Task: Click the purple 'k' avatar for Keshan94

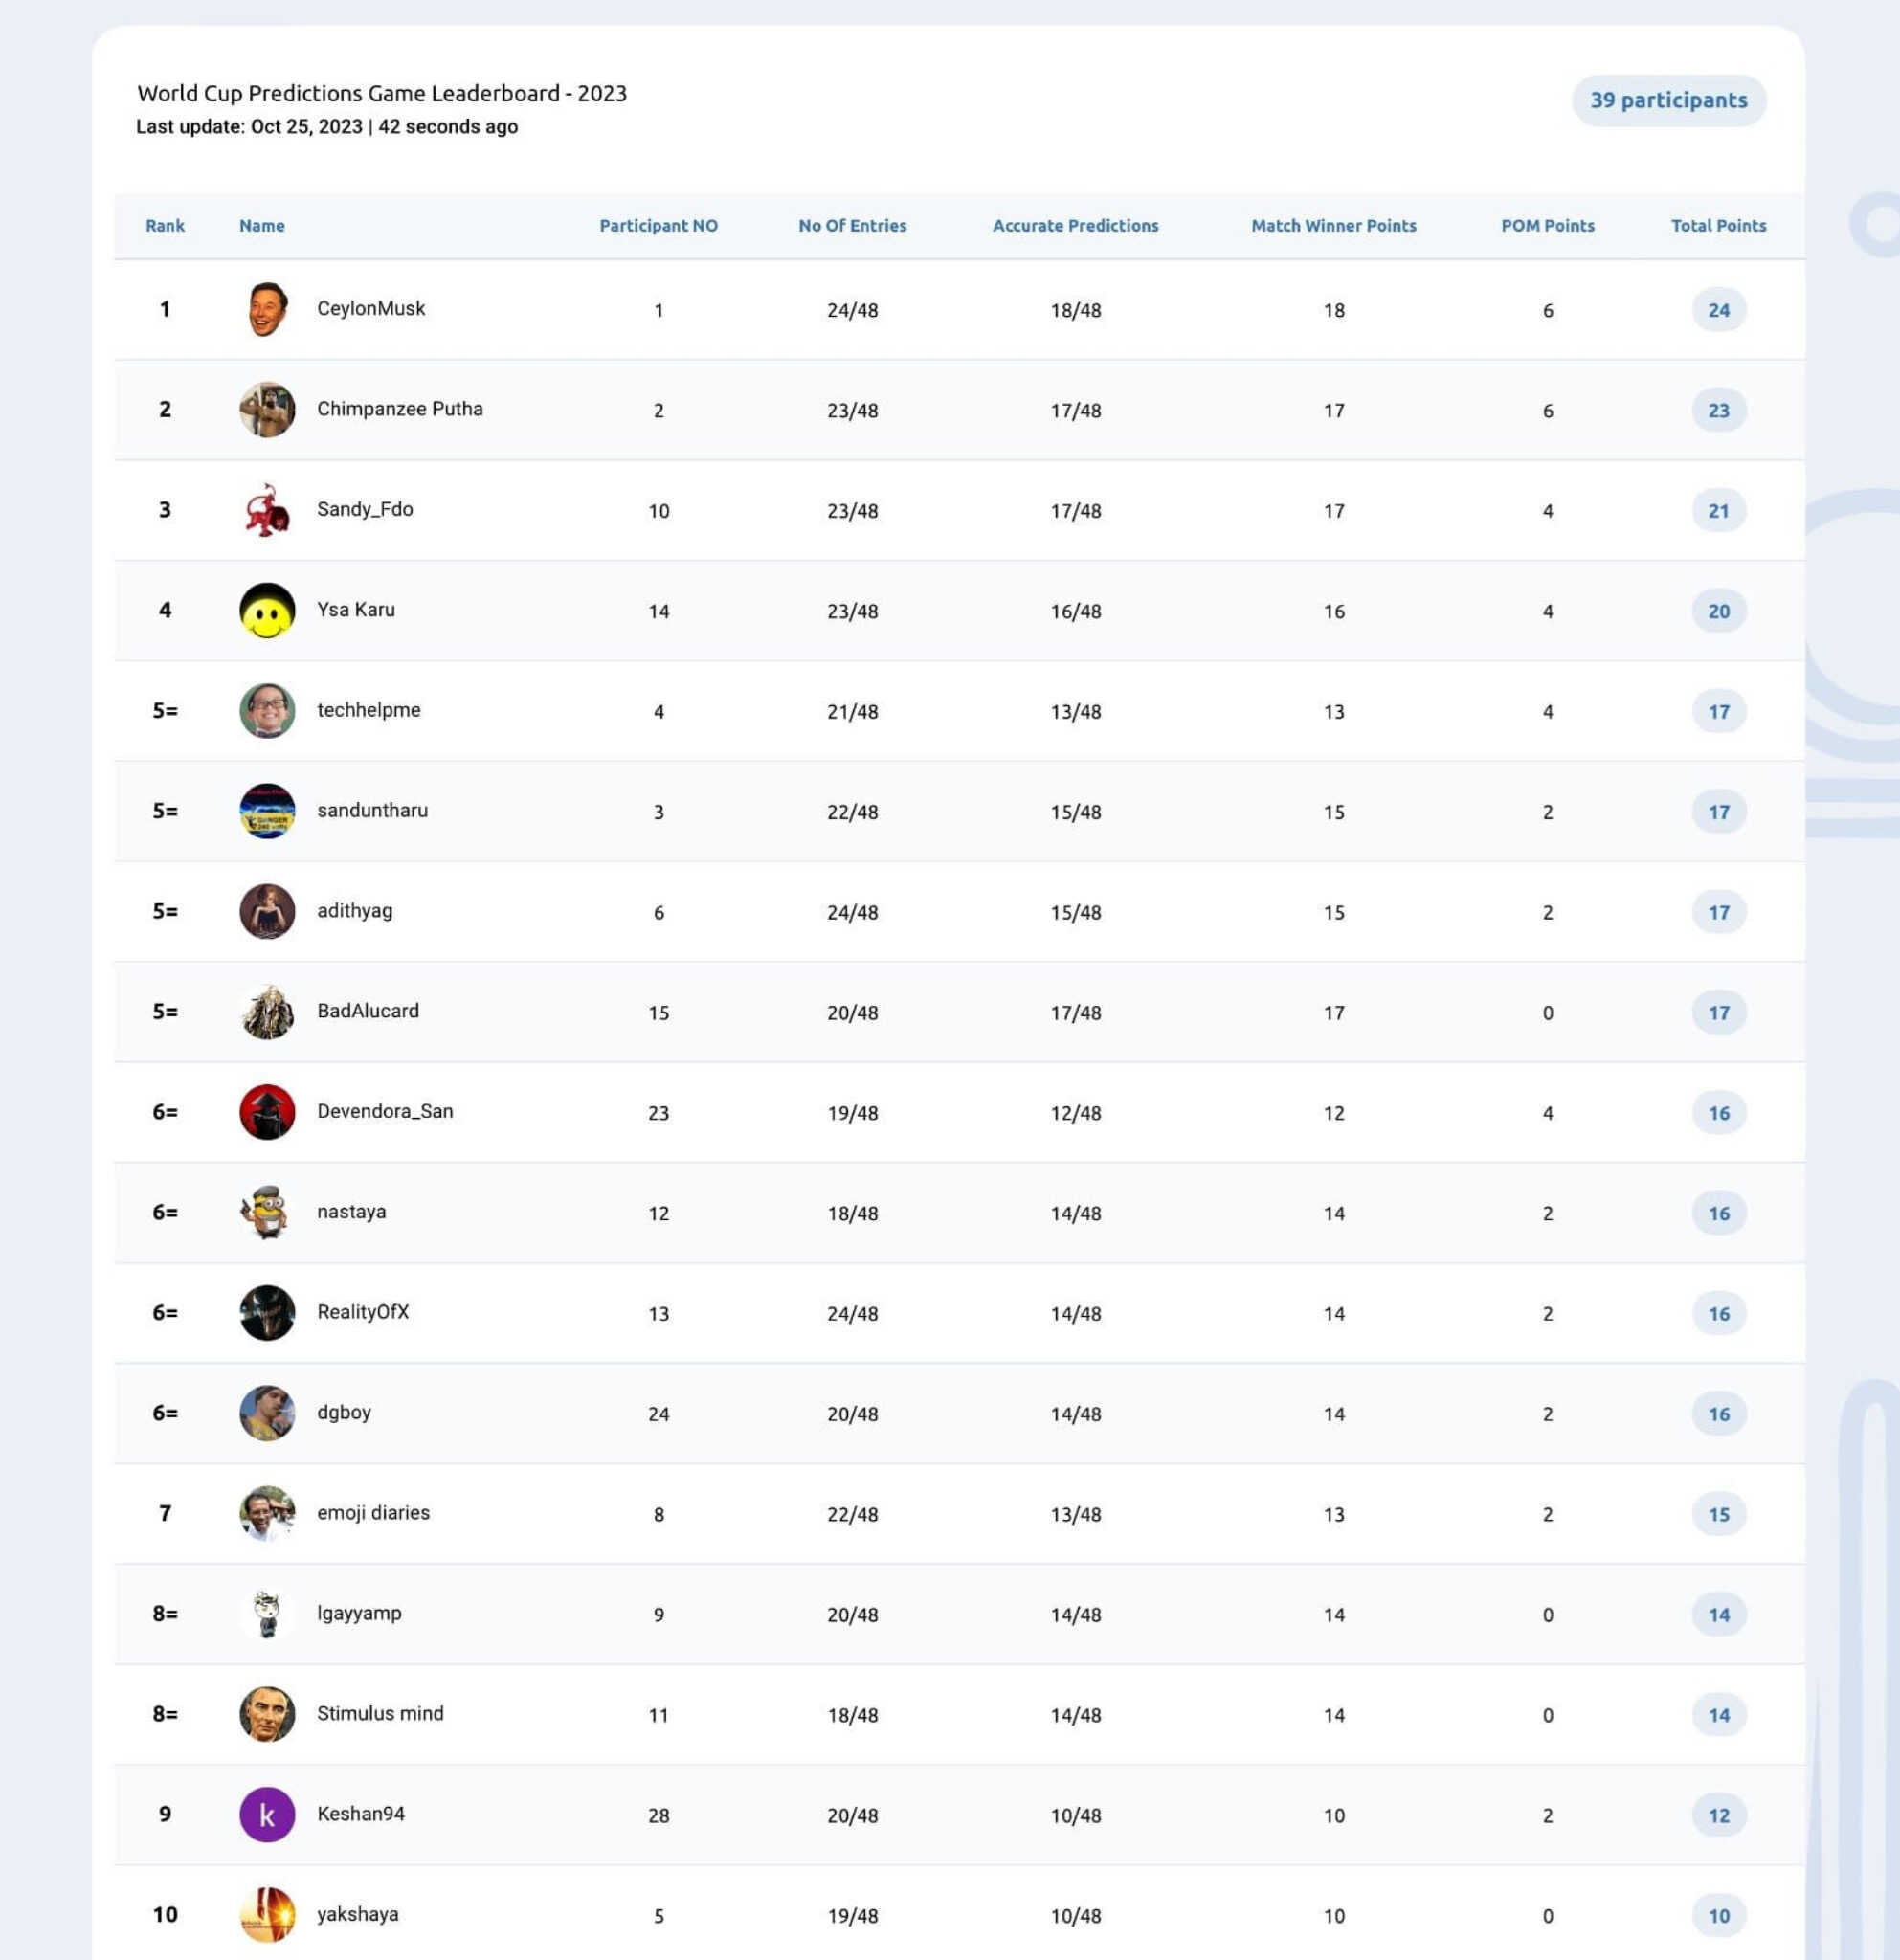Action: click(x=267, y=1814)
